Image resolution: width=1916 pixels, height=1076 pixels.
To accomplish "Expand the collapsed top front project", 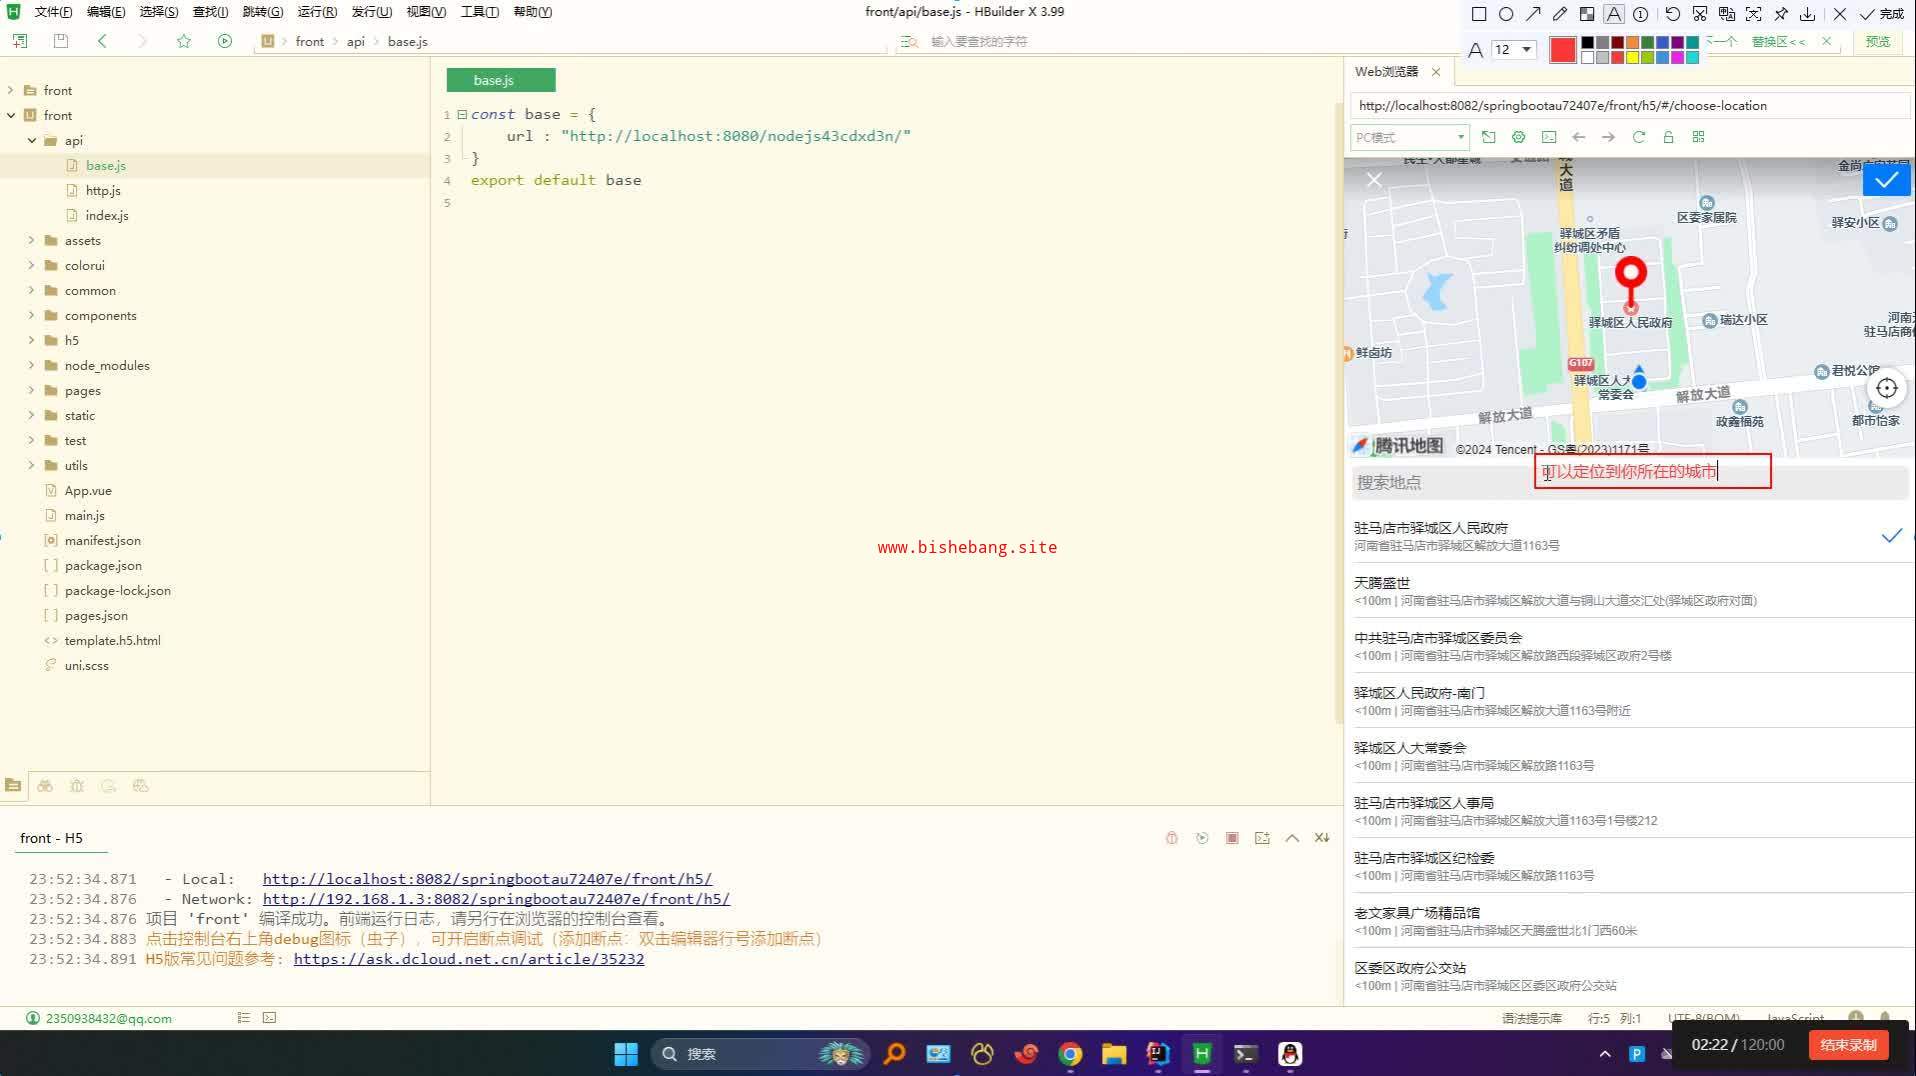I will [x=11, y=90].
